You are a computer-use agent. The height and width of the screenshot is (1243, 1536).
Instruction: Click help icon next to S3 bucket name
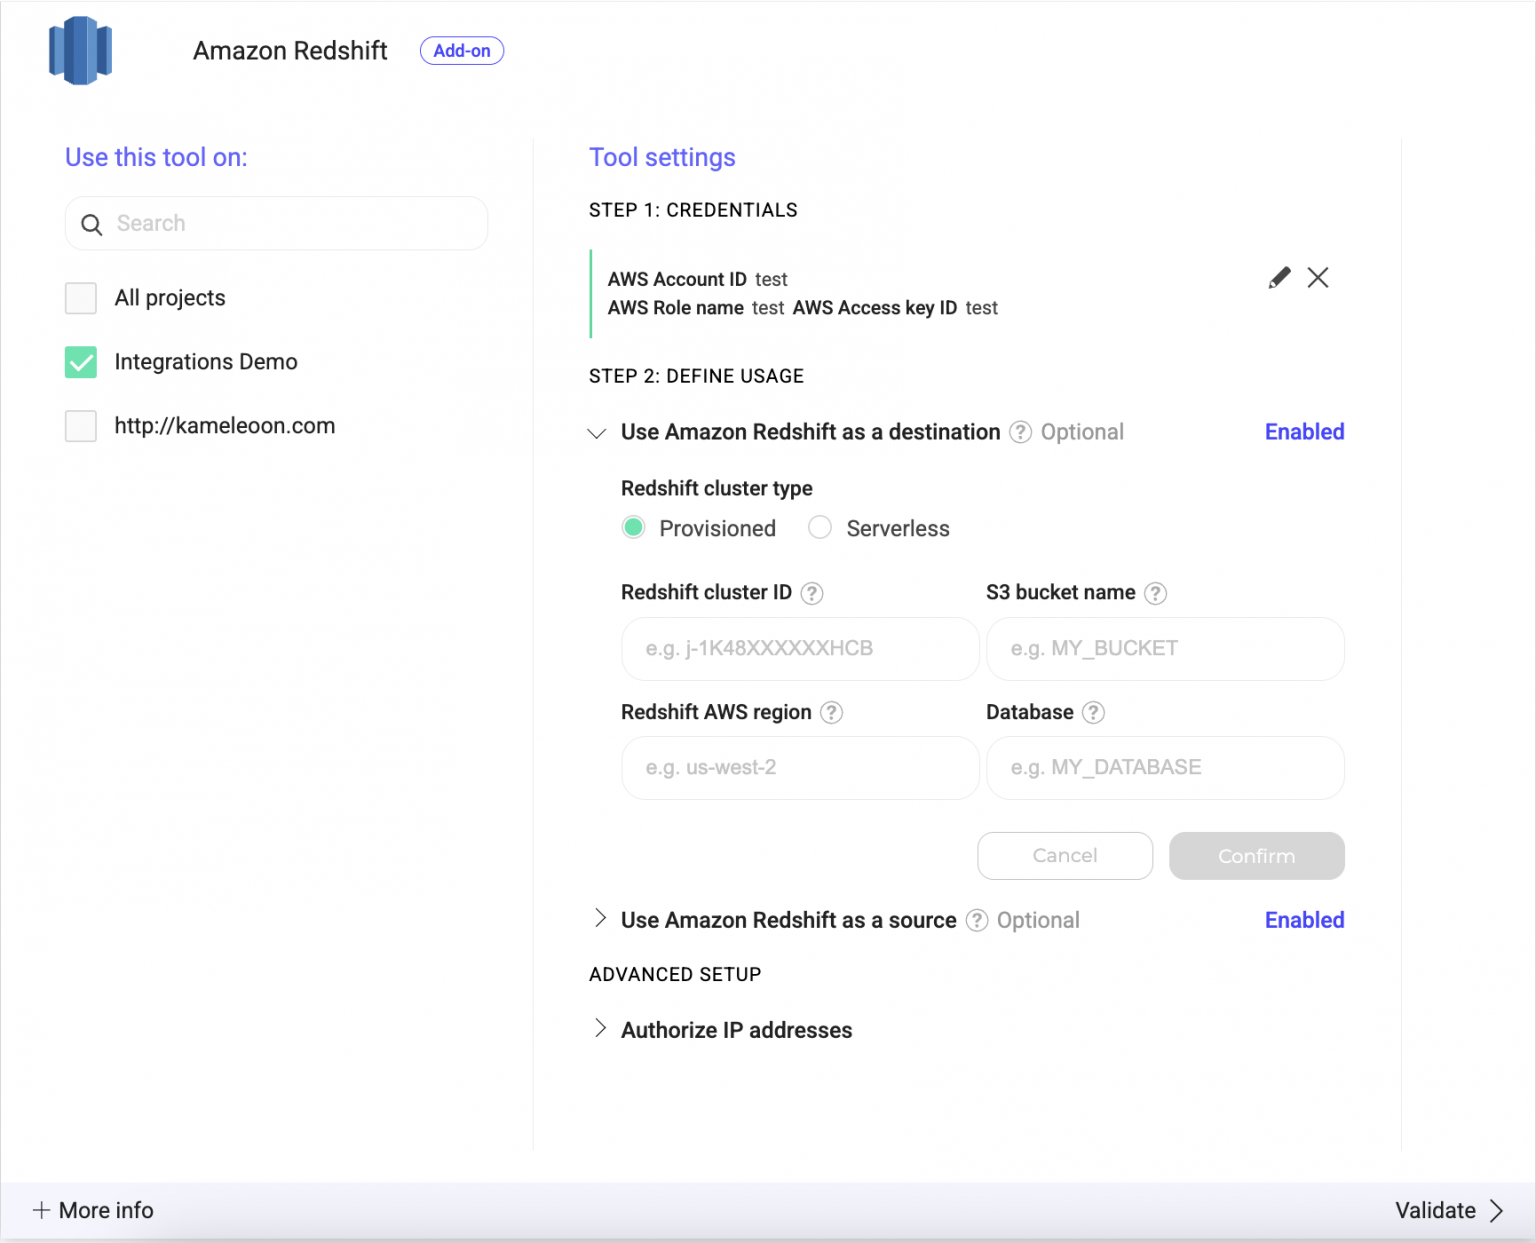[1155, 593]
